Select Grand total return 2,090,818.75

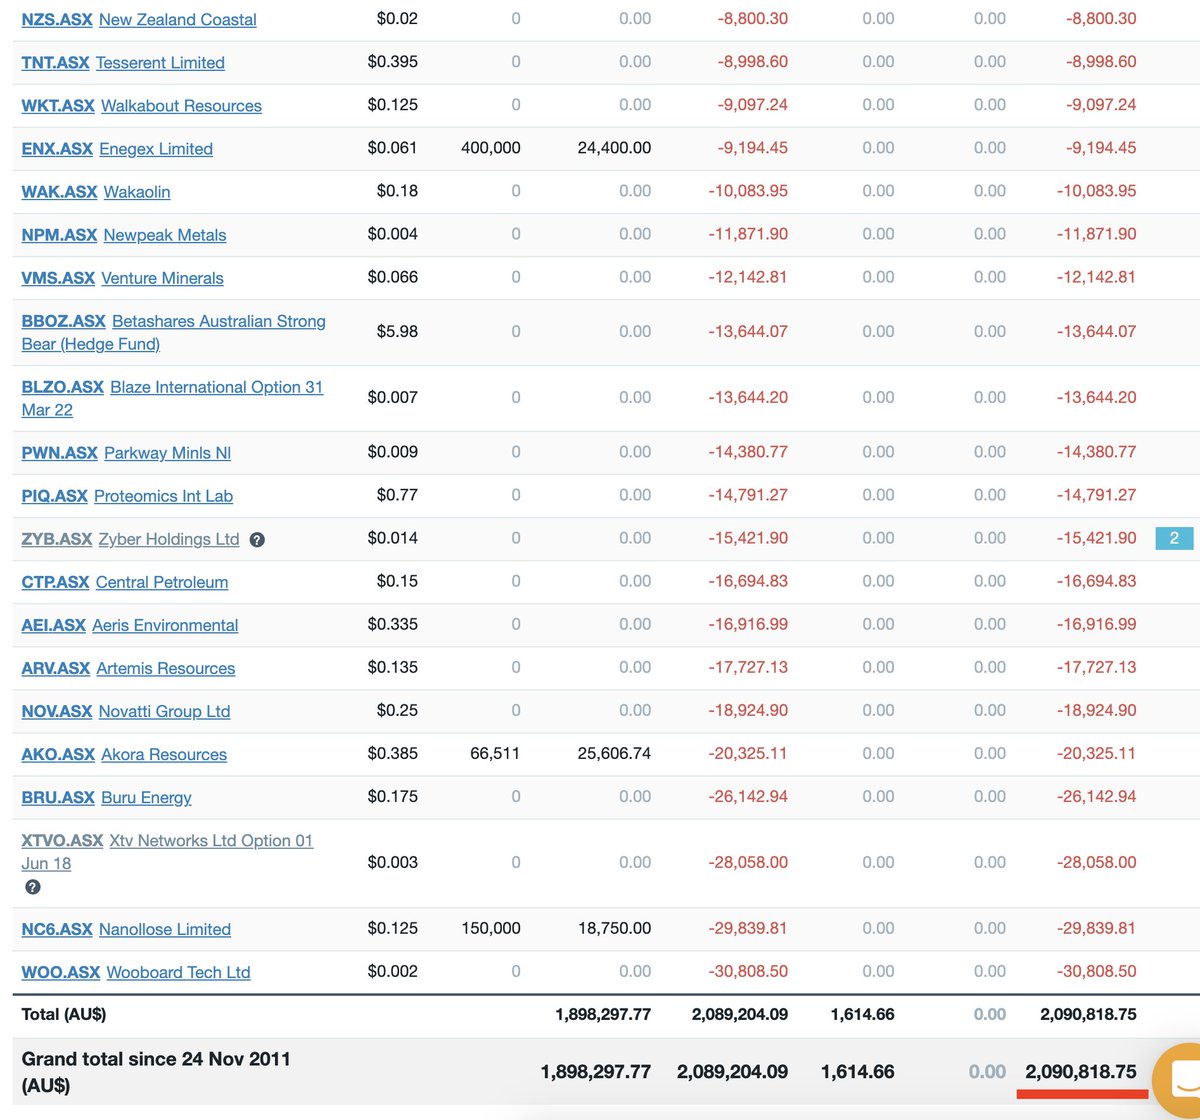(x=1081, y=1071)
